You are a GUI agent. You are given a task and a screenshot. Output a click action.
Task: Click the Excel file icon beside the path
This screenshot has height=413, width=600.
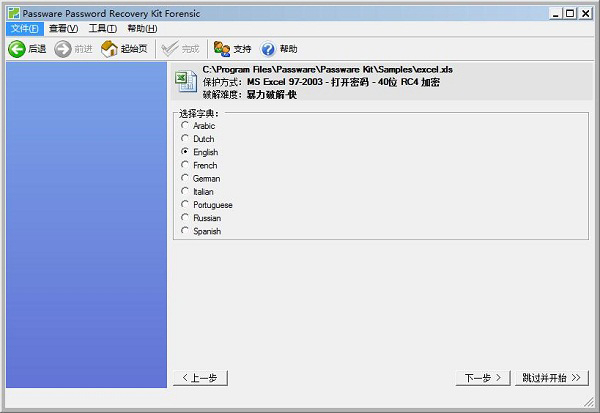coord(185,80)
